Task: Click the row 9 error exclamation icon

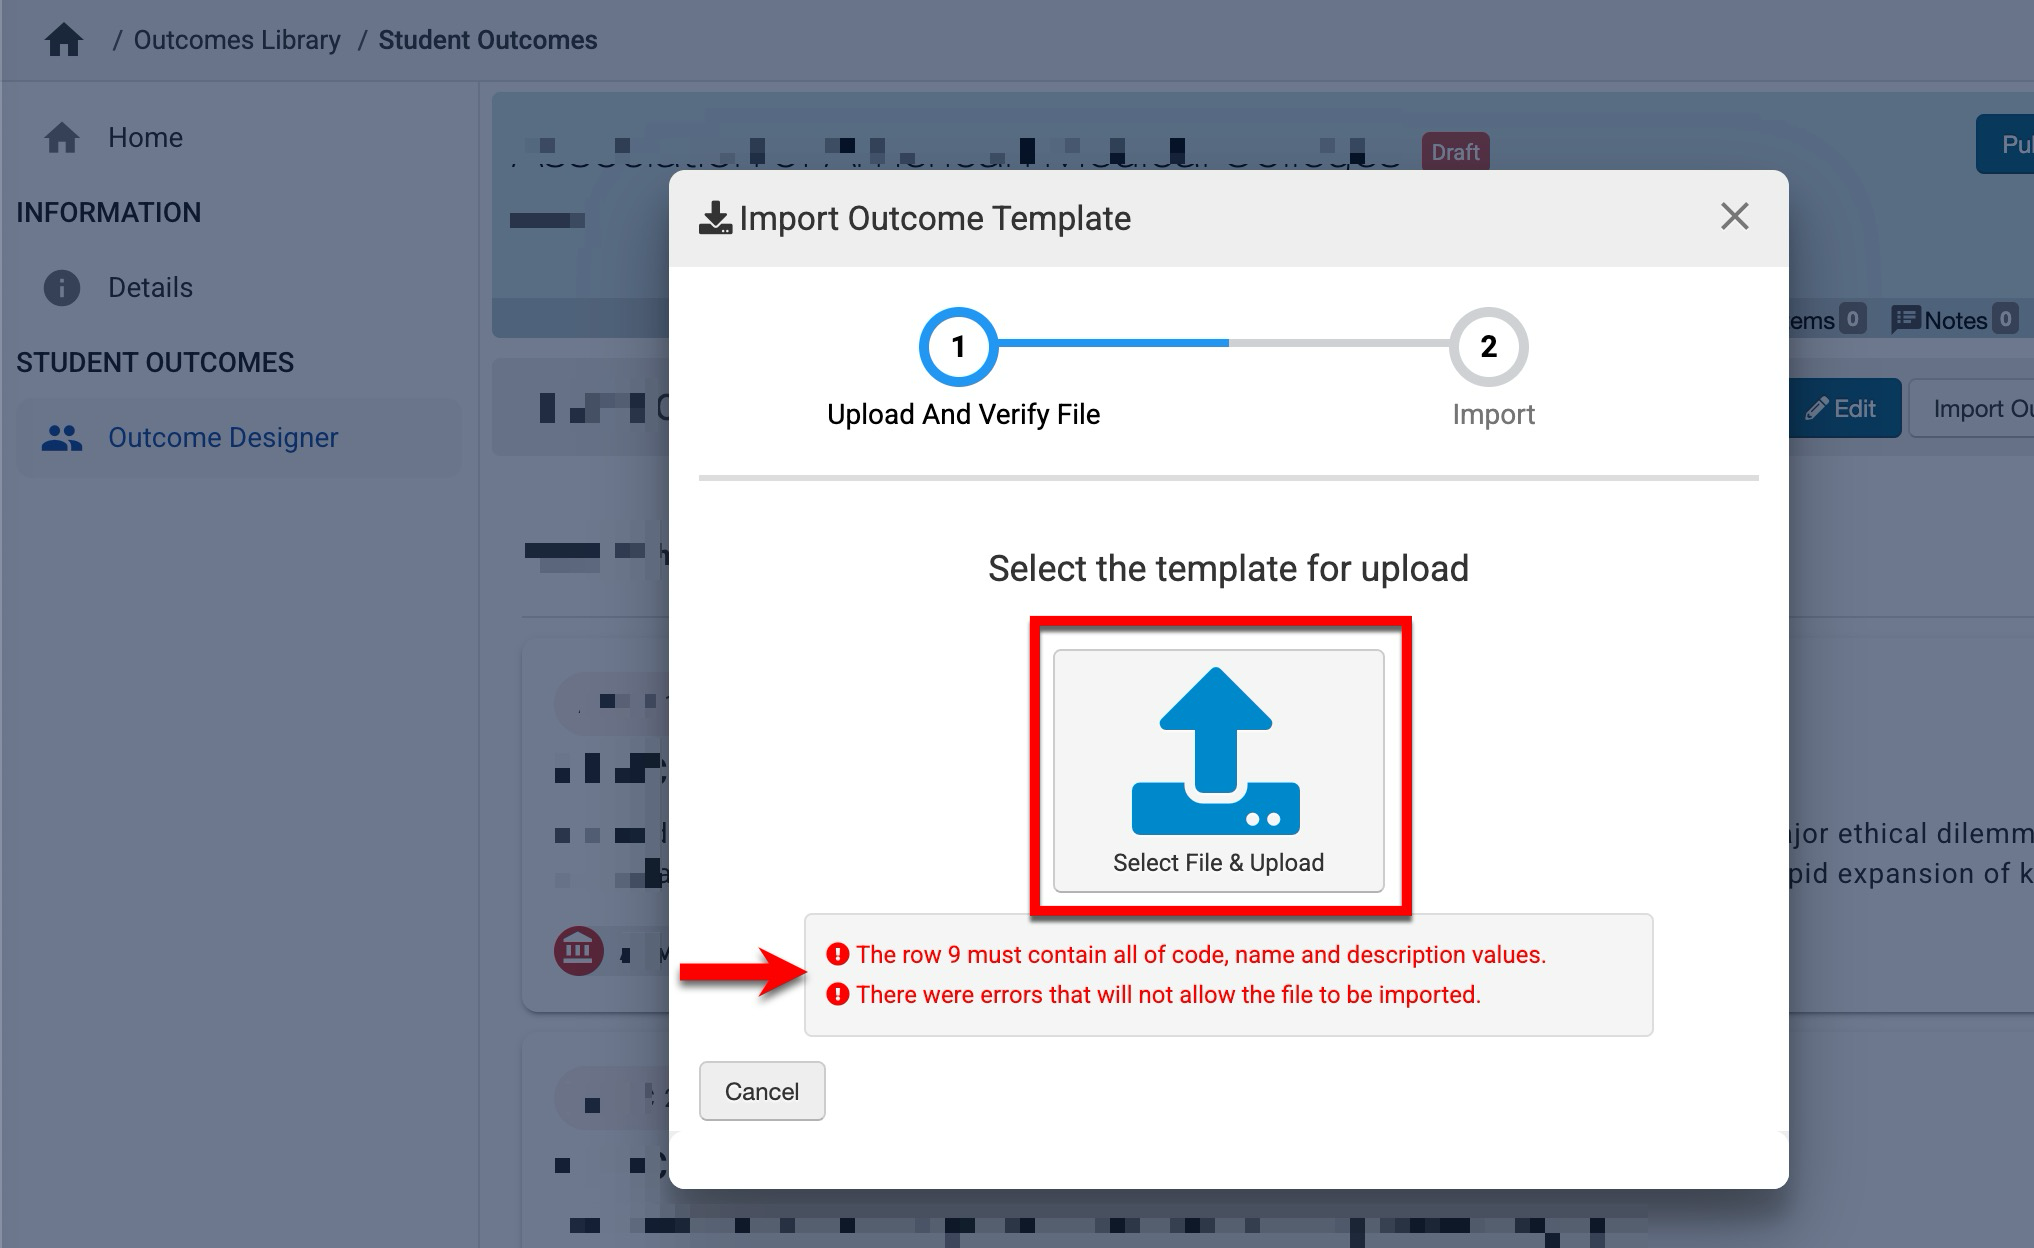Action: coord(838,955)
